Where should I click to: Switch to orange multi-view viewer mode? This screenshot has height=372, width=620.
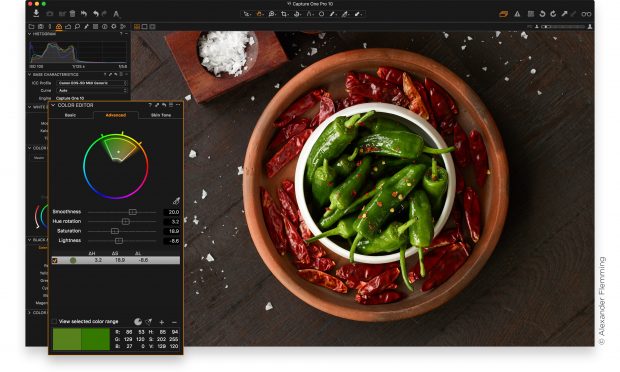click(137, 26)
